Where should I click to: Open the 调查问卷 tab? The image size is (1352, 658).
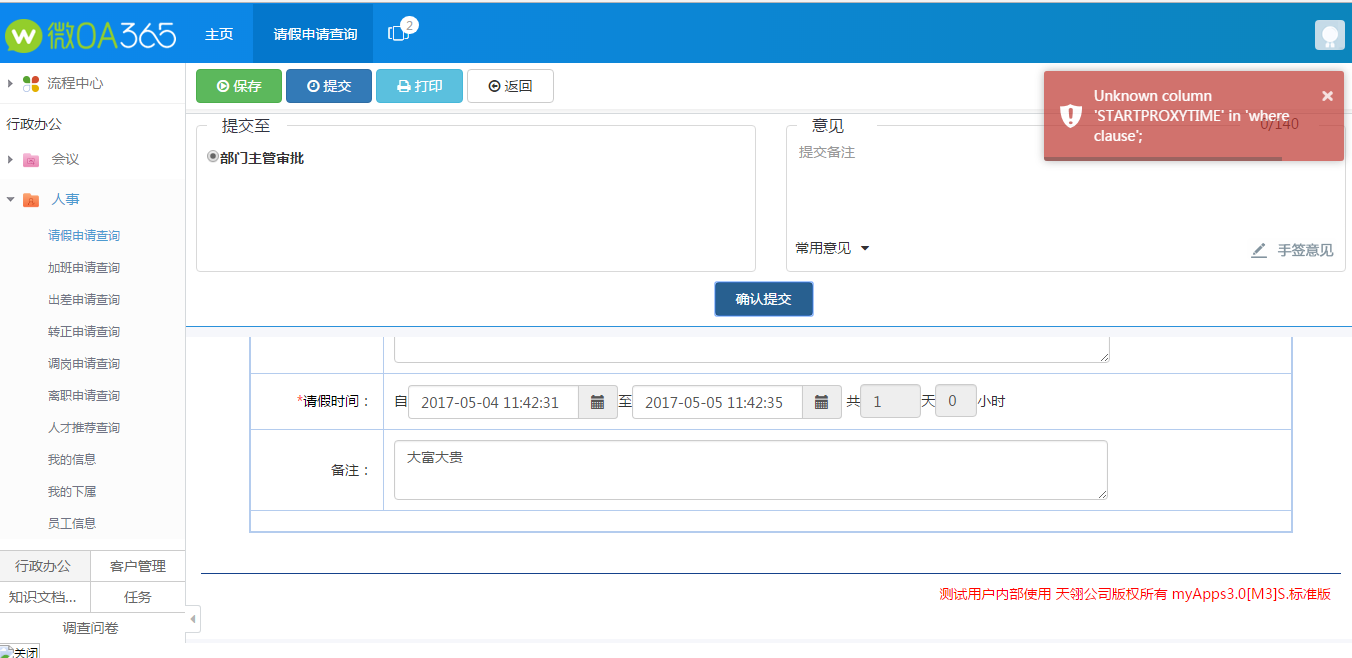[91, 628]
